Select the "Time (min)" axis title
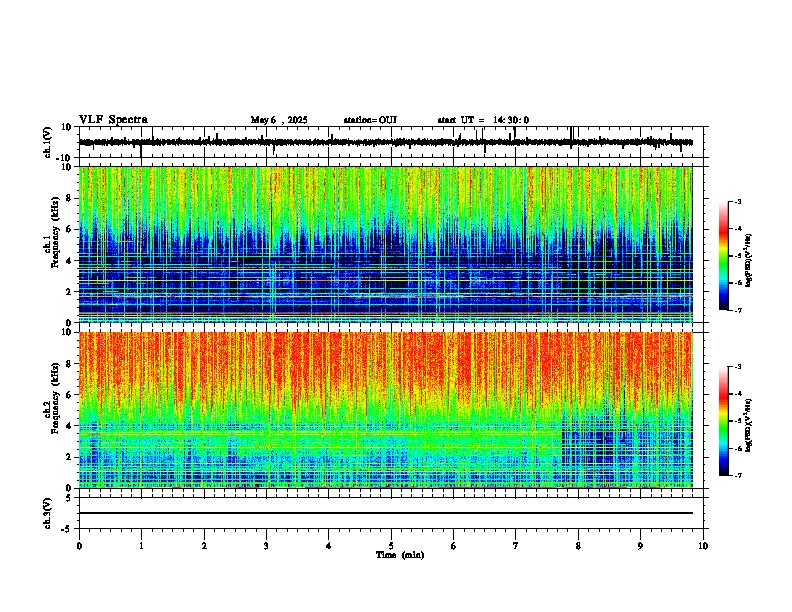Image resolution: width=792 pixels, height=612 pixels. coord(400,555)
